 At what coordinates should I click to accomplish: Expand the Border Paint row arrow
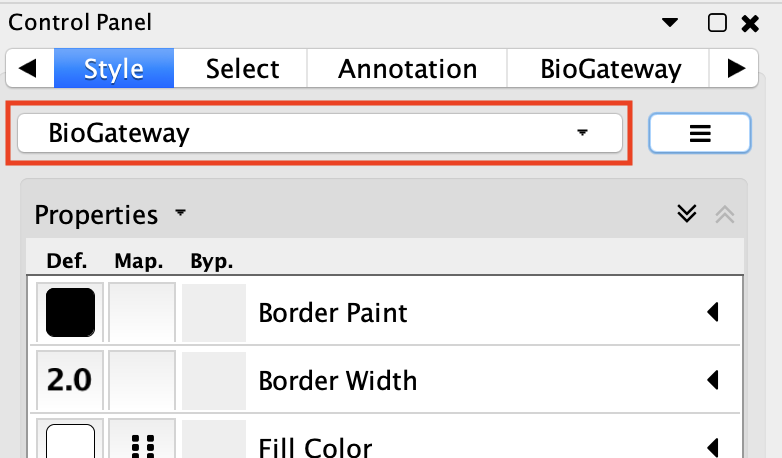(x=713, y=312)
